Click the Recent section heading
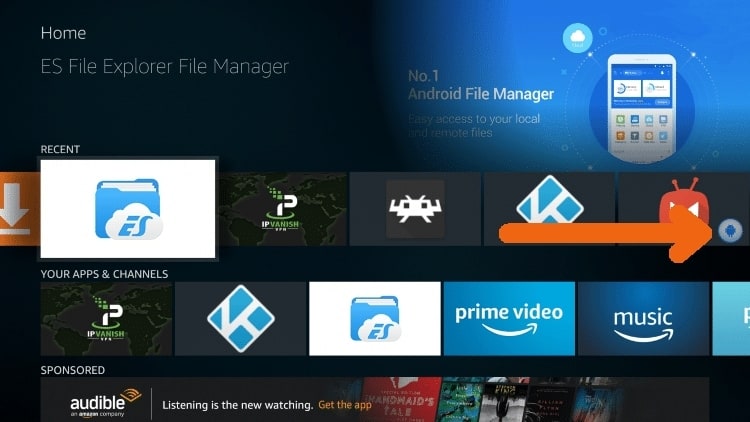Image resolution: width=750 pixels, height=422 pixels. click(x=60, y=149)
